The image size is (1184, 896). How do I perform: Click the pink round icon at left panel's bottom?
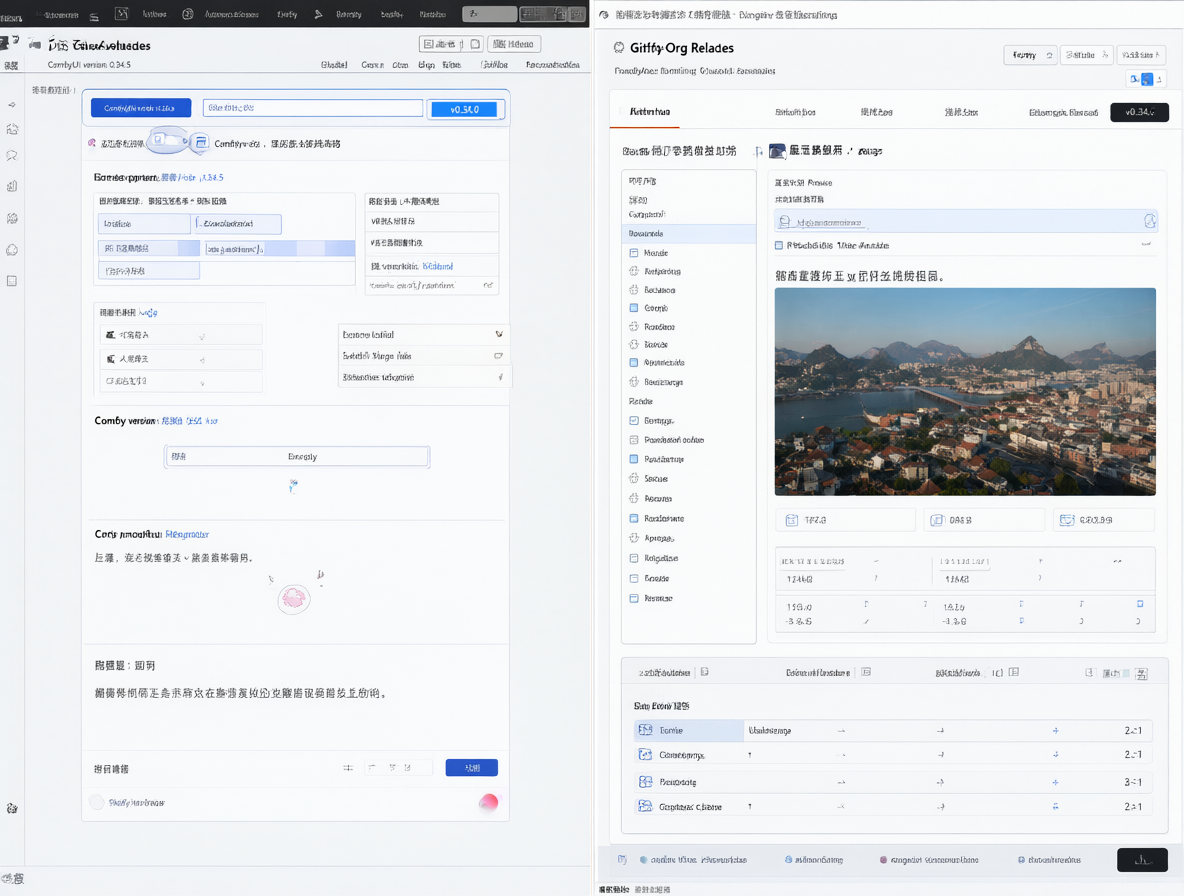489,802
